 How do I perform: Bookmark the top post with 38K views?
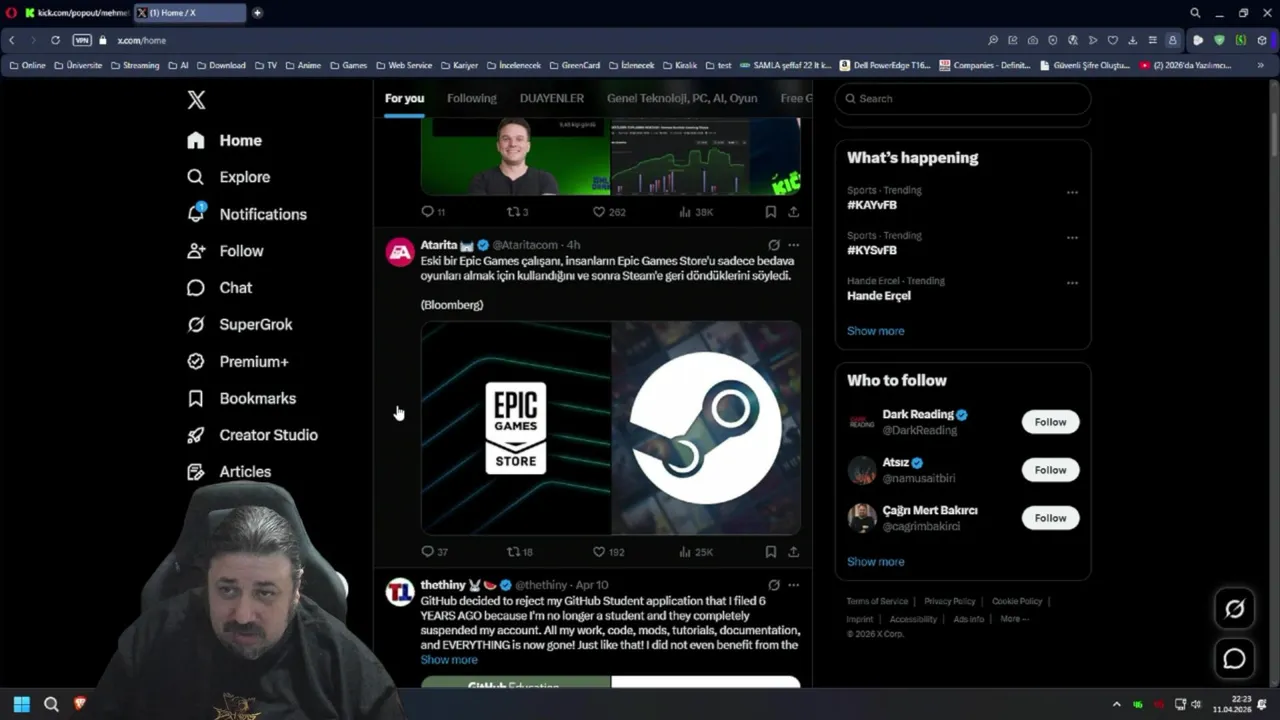coord(770,212)
